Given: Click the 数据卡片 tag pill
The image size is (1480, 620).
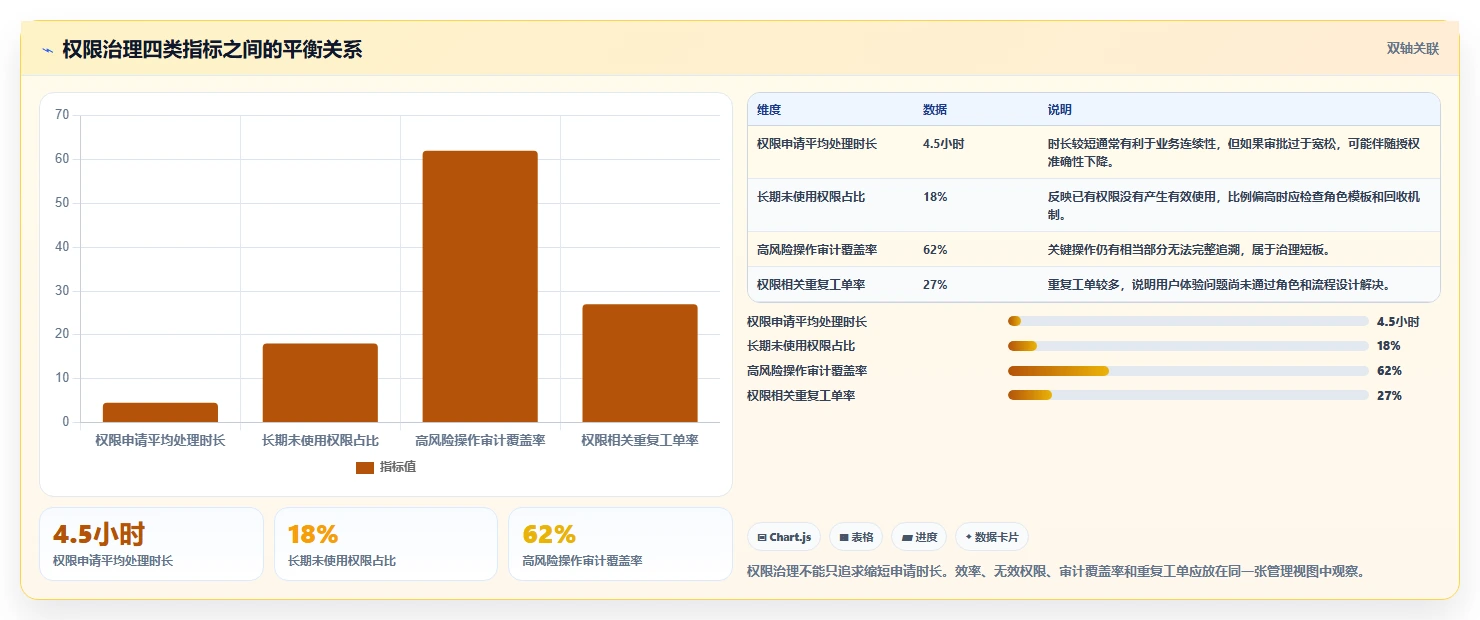Looking at the screenshot, I should click(x=992, y=537).
